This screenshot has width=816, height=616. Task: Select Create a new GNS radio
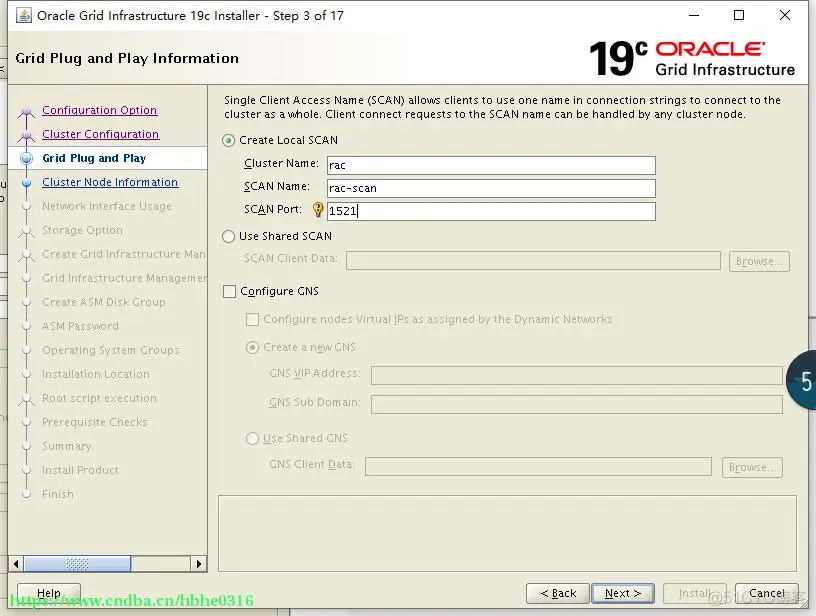tap(252, 348)
